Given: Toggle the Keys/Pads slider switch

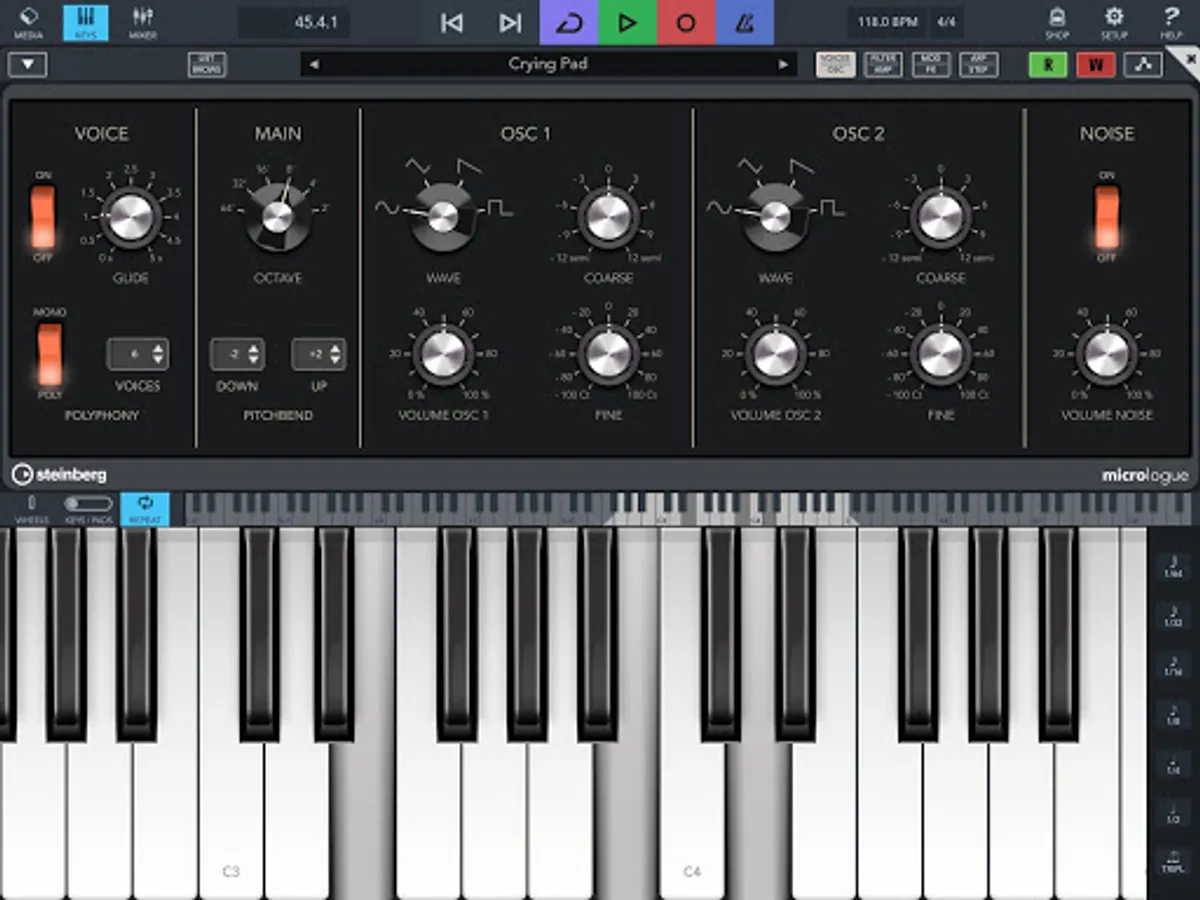Looking at the screenshot, I should (89, 504).
